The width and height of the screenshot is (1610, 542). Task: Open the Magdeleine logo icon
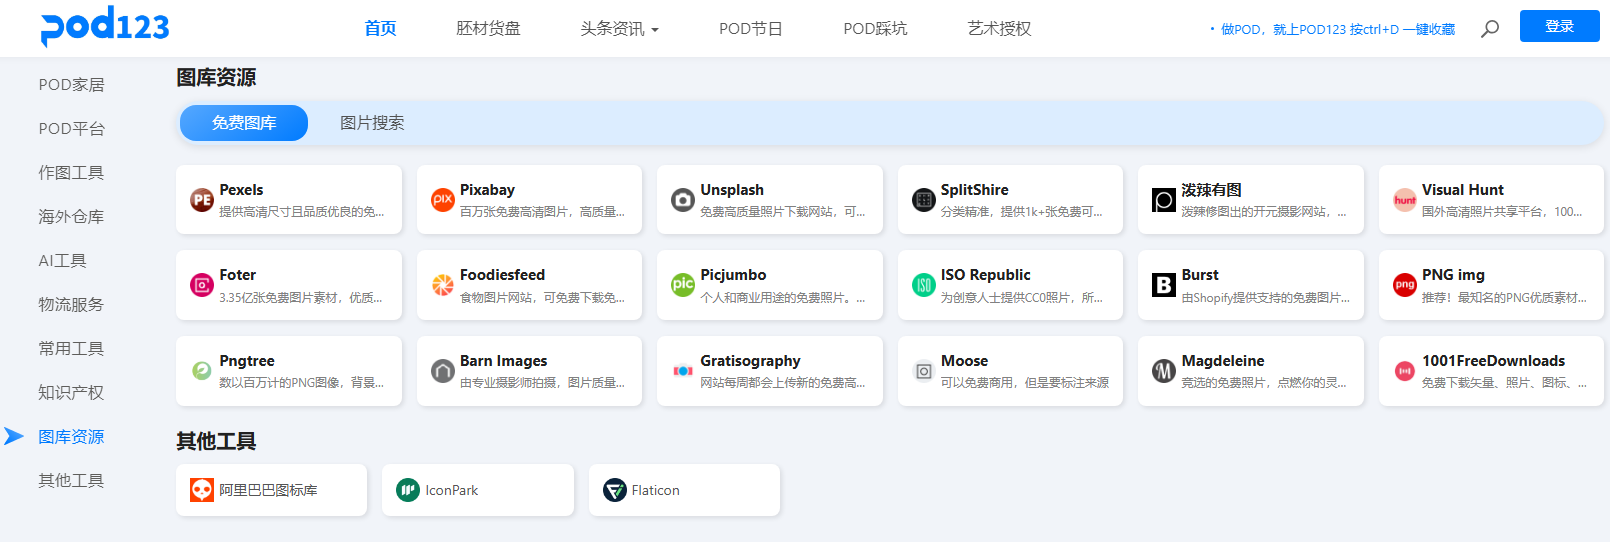[x=1163, y=371]
